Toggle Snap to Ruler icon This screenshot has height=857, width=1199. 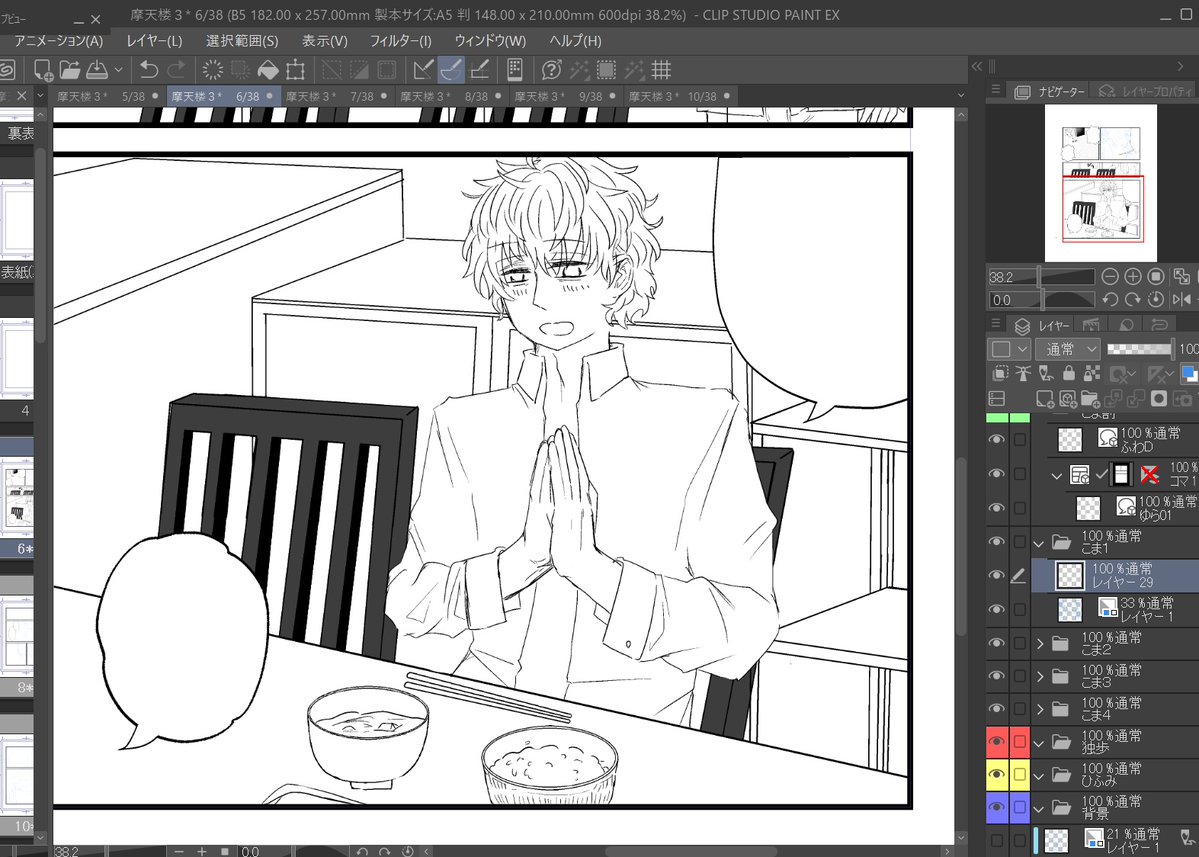click(423, 70)
